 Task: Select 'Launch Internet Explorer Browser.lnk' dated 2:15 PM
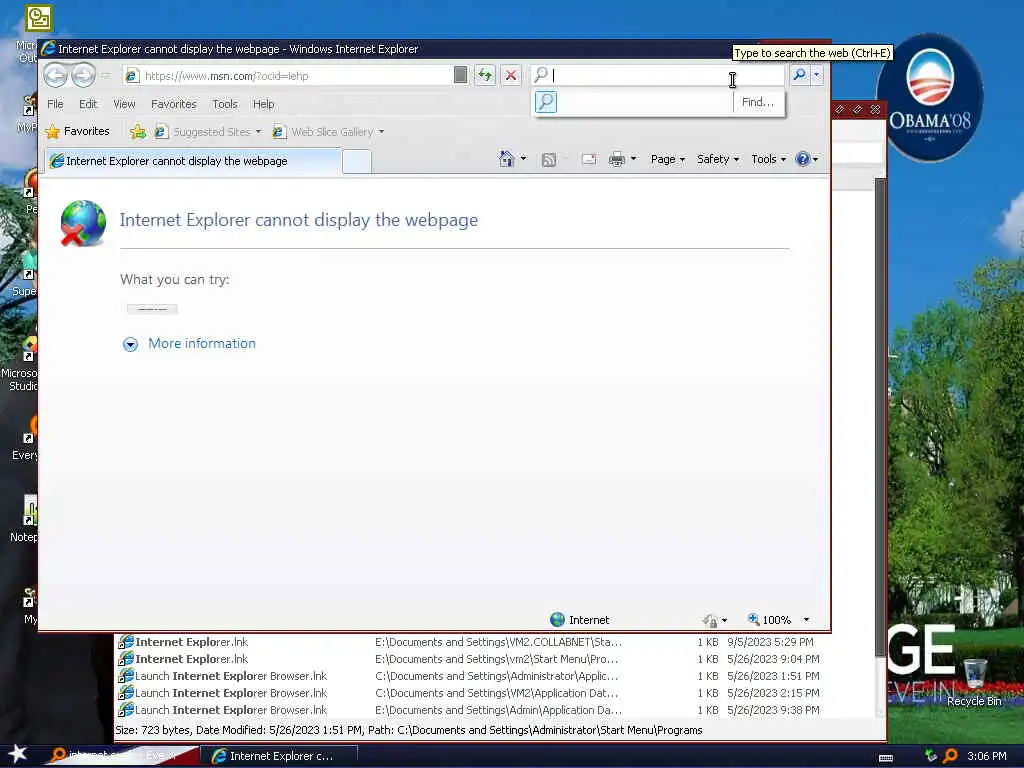468,693
